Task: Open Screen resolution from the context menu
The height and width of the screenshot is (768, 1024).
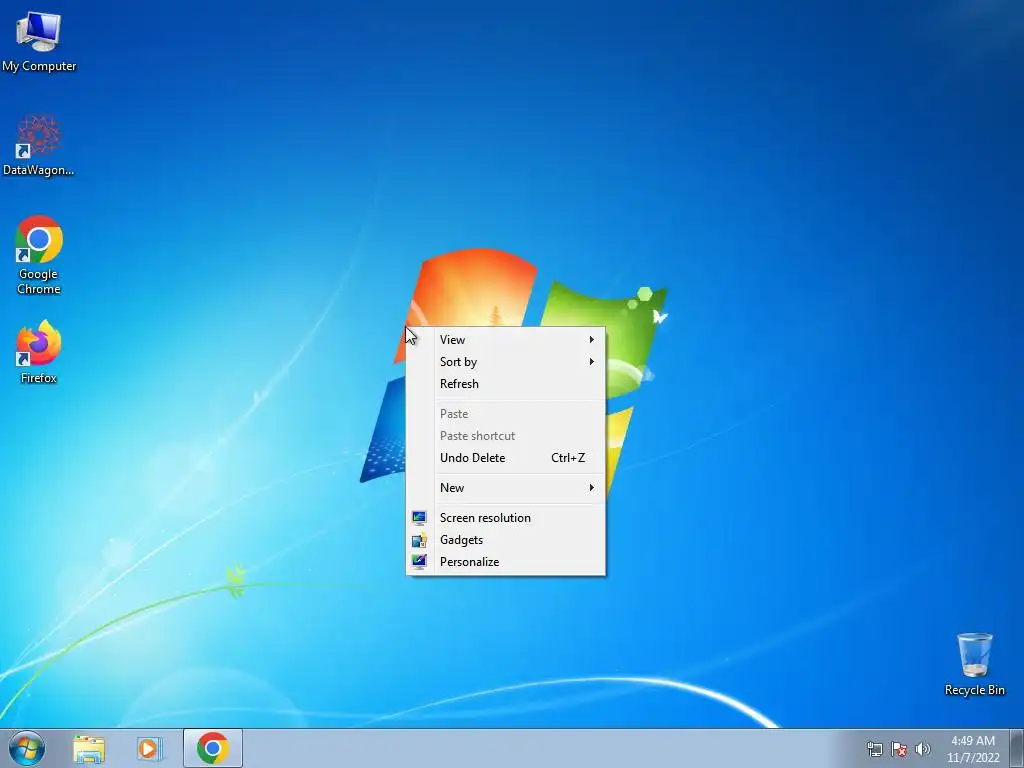Action: pyautogui.click(x=506, y=518)
